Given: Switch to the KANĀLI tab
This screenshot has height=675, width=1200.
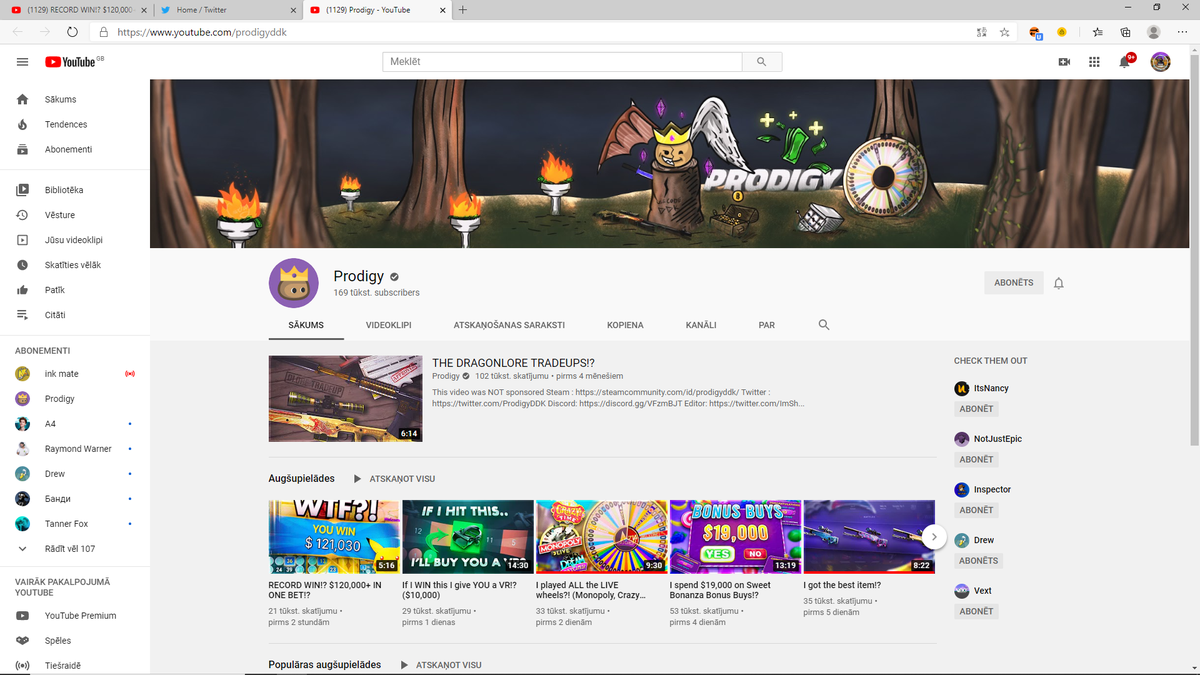Looking at the screenshot, I should click(x=701, y=325).
